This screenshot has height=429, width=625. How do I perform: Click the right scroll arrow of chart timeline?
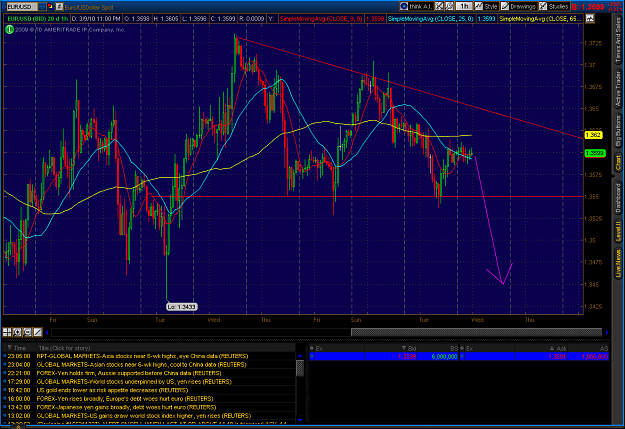point(606,332)
